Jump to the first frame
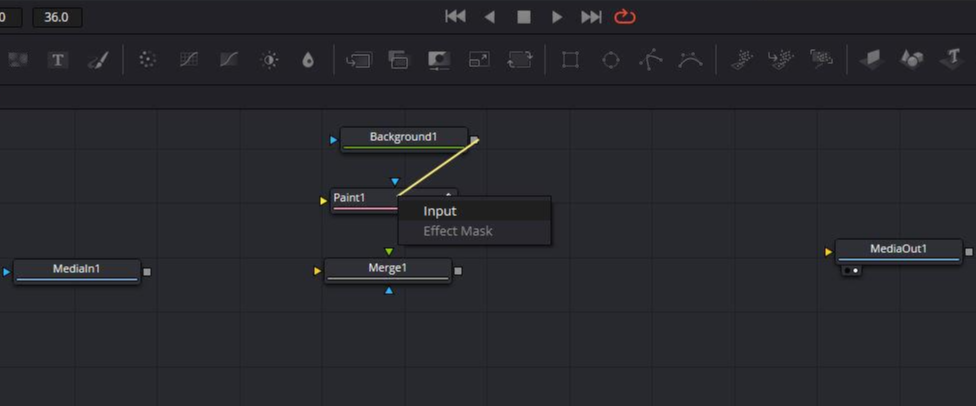The image size is (976, 406). tap(456, 17)
